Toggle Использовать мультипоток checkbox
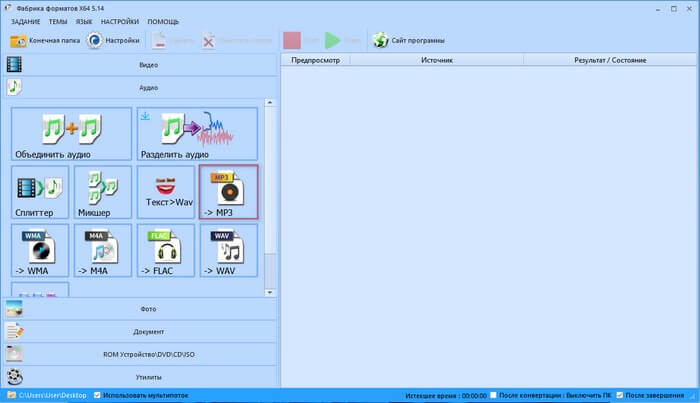The height and width of the screenshot is (403, 700). pos(97,395)
